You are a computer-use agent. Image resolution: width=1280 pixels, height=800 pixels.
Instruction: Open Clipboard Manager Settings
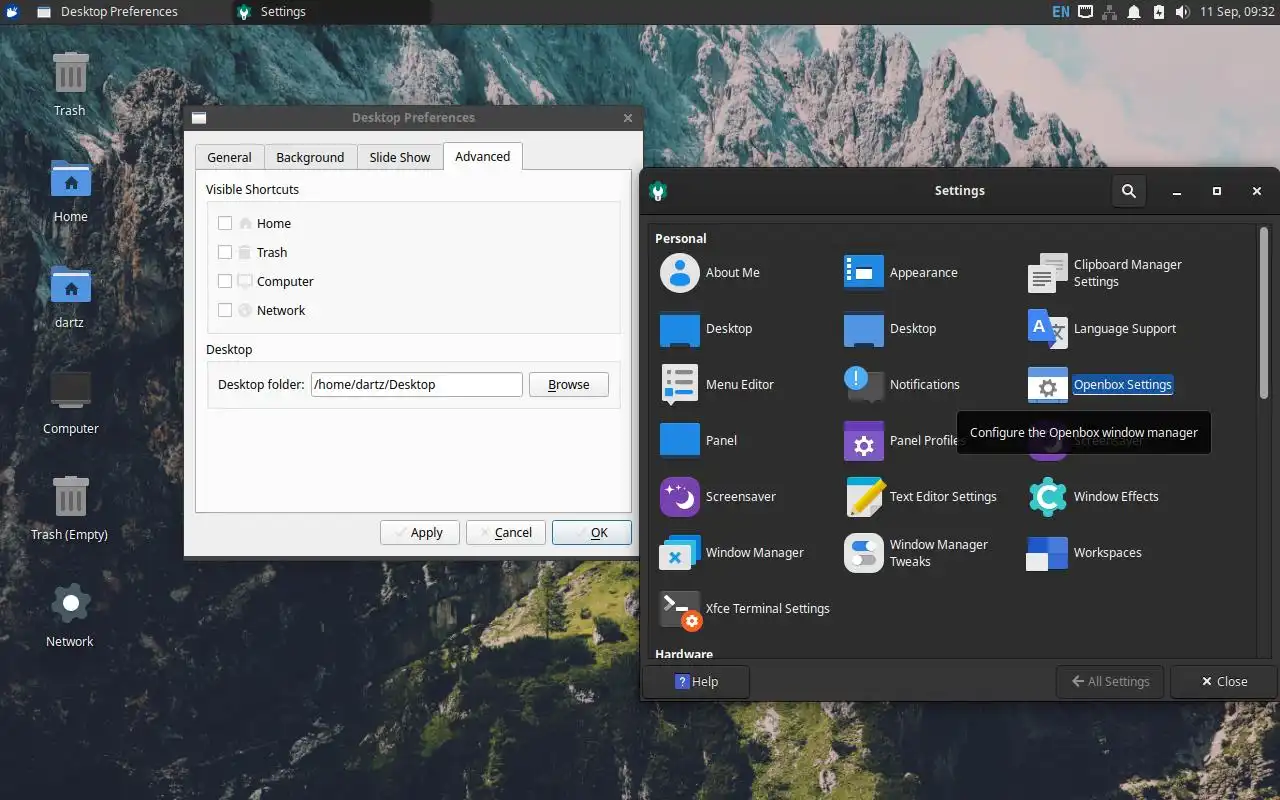pos(1105,273)
